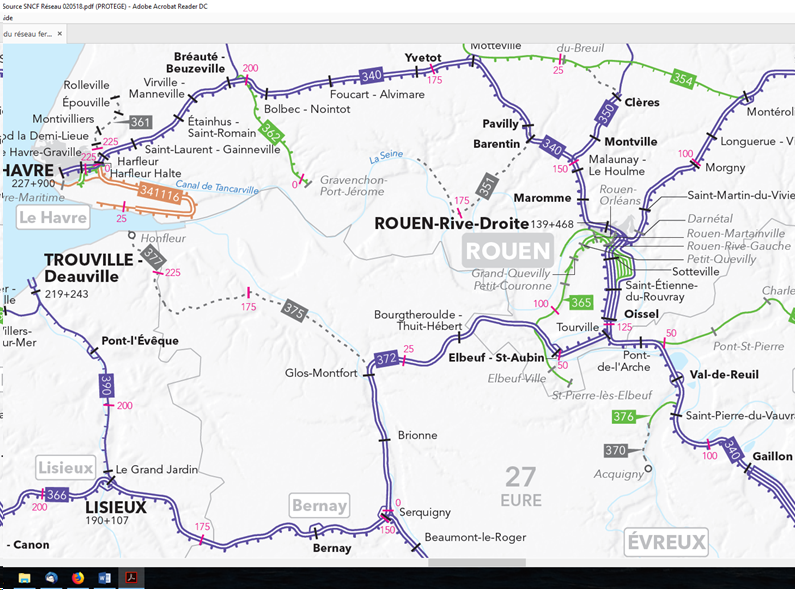Switch to Microsoft Word in the taskbar
Image resolution: width=795 pixels, height=590 pixels.
click(104, 577)
